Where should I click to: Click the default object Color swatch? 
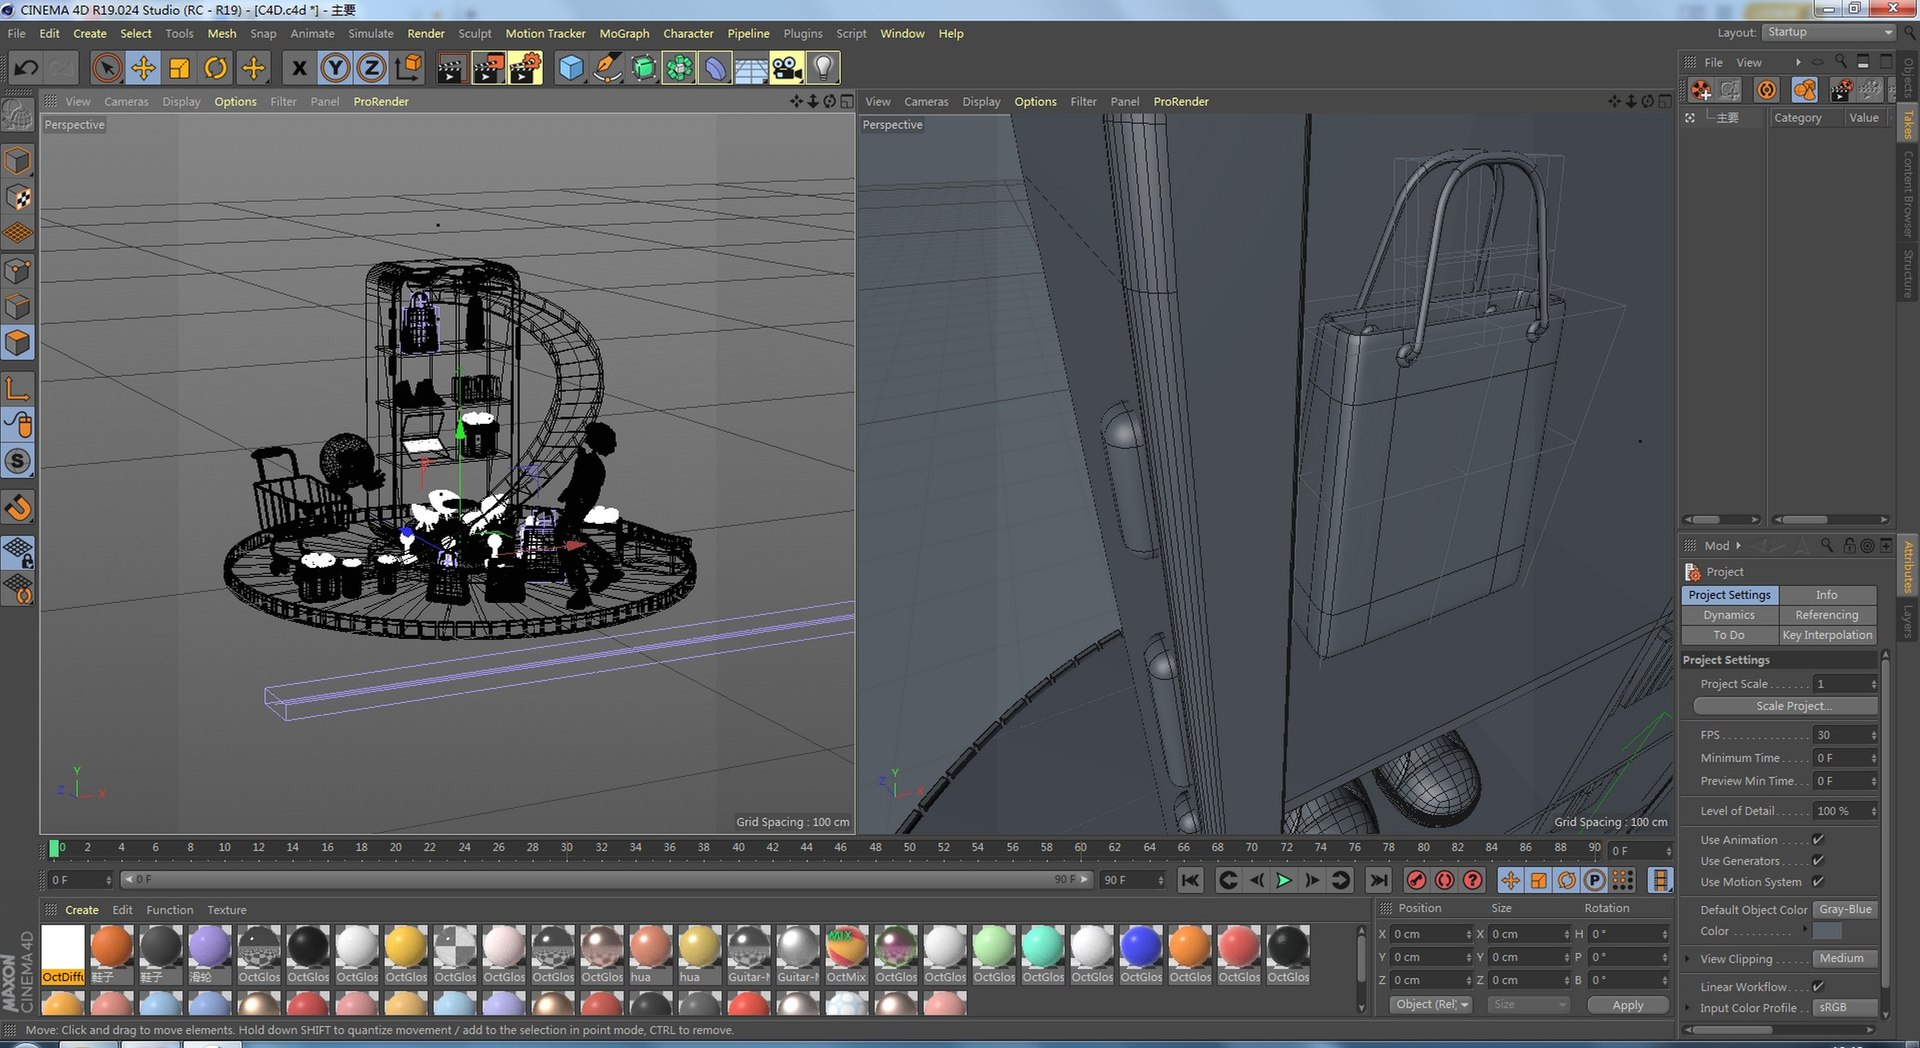click(x=1827, y=931)
